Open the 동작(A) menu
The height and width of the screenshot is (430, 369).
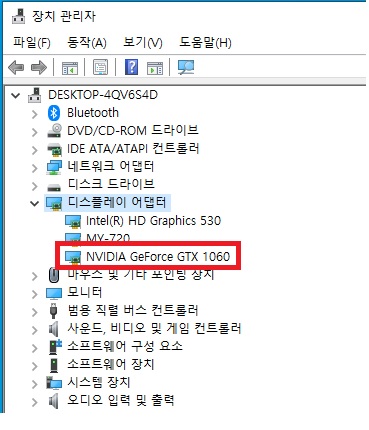pos(87,43)
